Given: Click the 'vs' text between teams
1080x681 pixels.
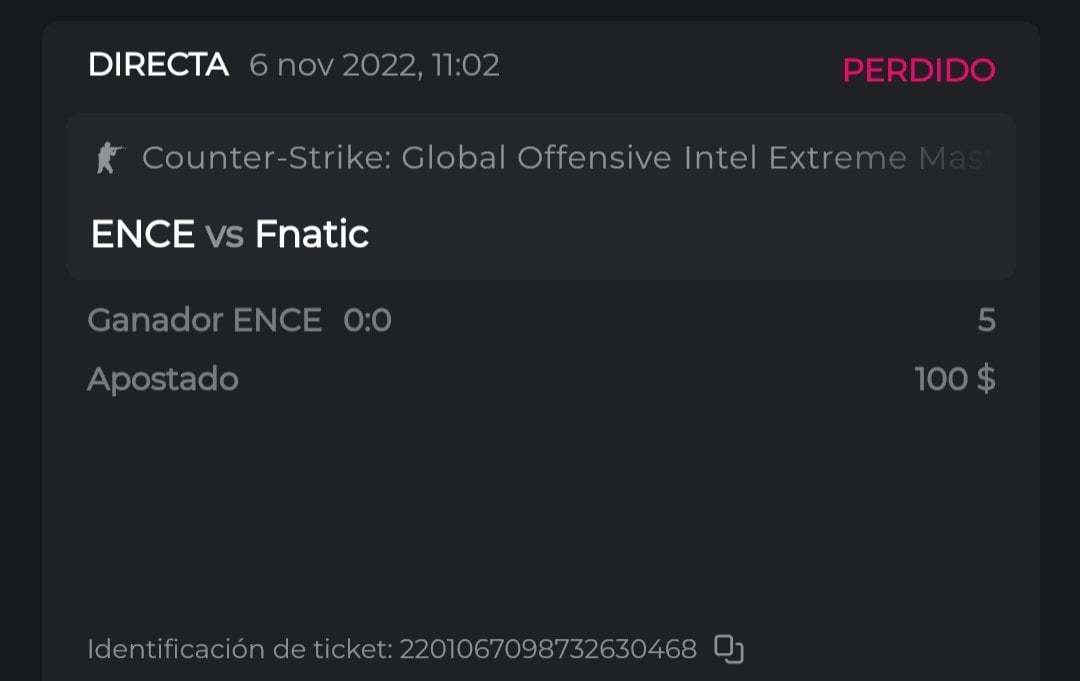Looking at the screenshot, I should point(225,235).
